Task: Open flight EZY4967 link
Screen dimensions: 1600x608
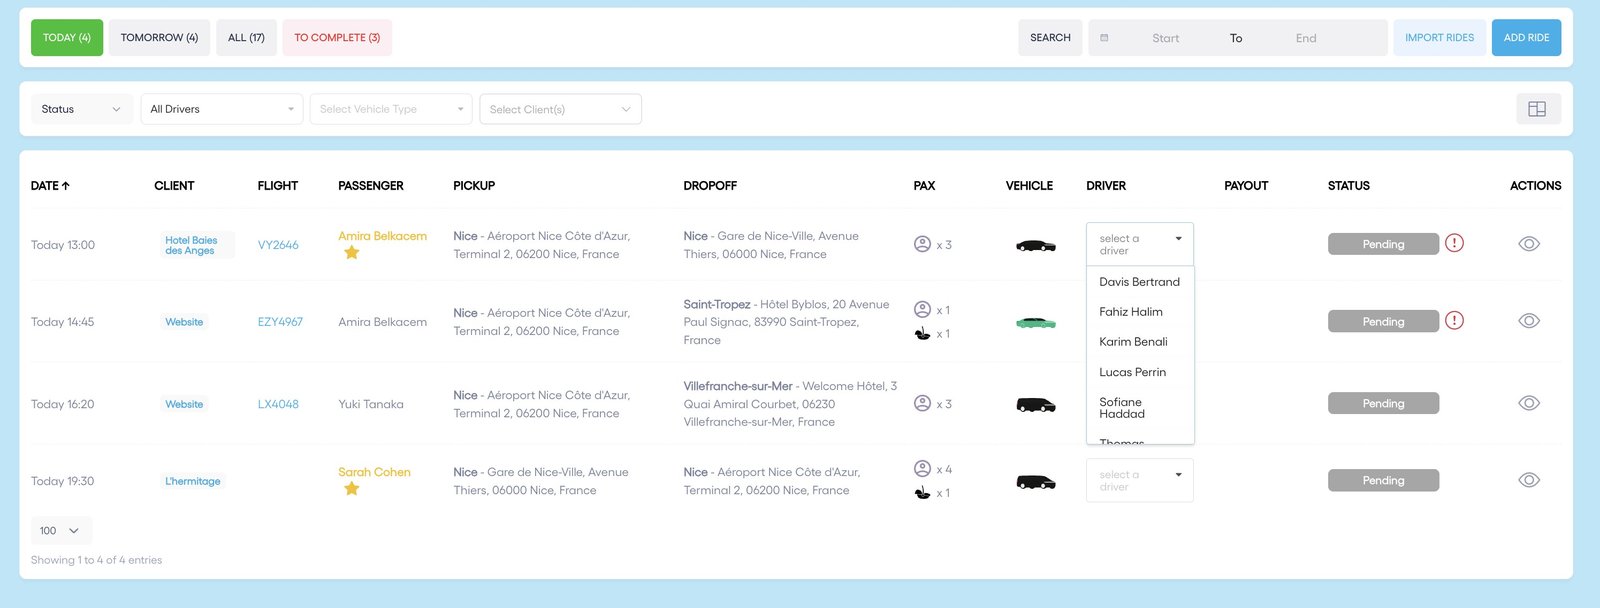Action: click(x=280, y=322)
